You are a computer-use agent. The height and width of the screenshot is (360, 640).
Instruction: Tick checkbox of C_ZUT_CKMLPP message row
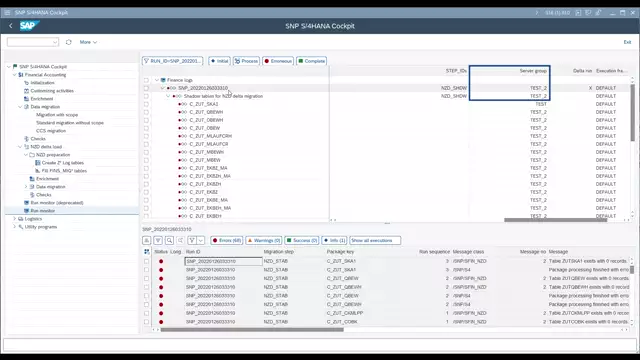point(147,313)
